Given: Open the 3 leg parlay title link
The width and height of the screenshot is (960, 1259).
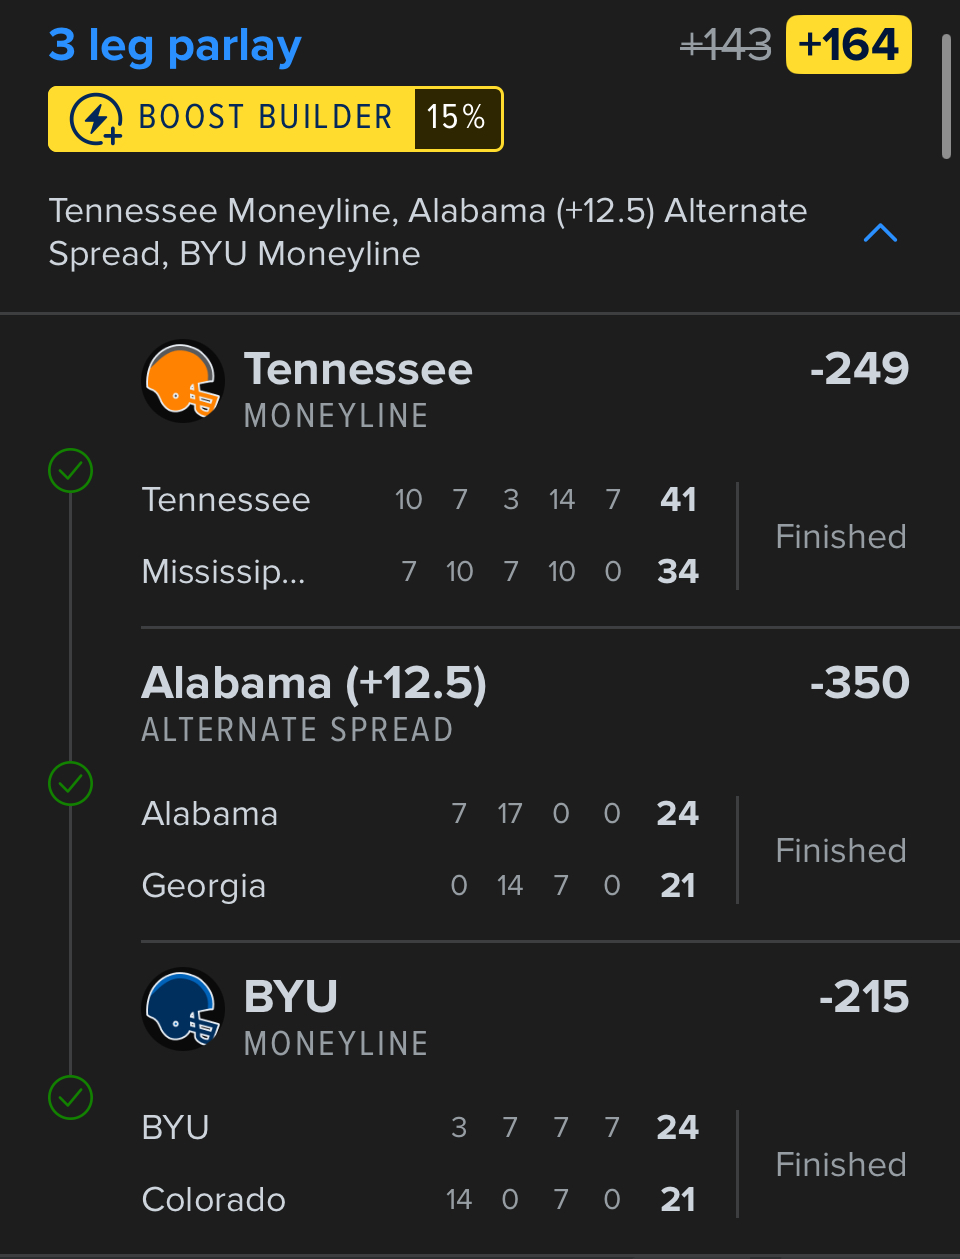Looking at the screenshot, I should click(175, 46).
